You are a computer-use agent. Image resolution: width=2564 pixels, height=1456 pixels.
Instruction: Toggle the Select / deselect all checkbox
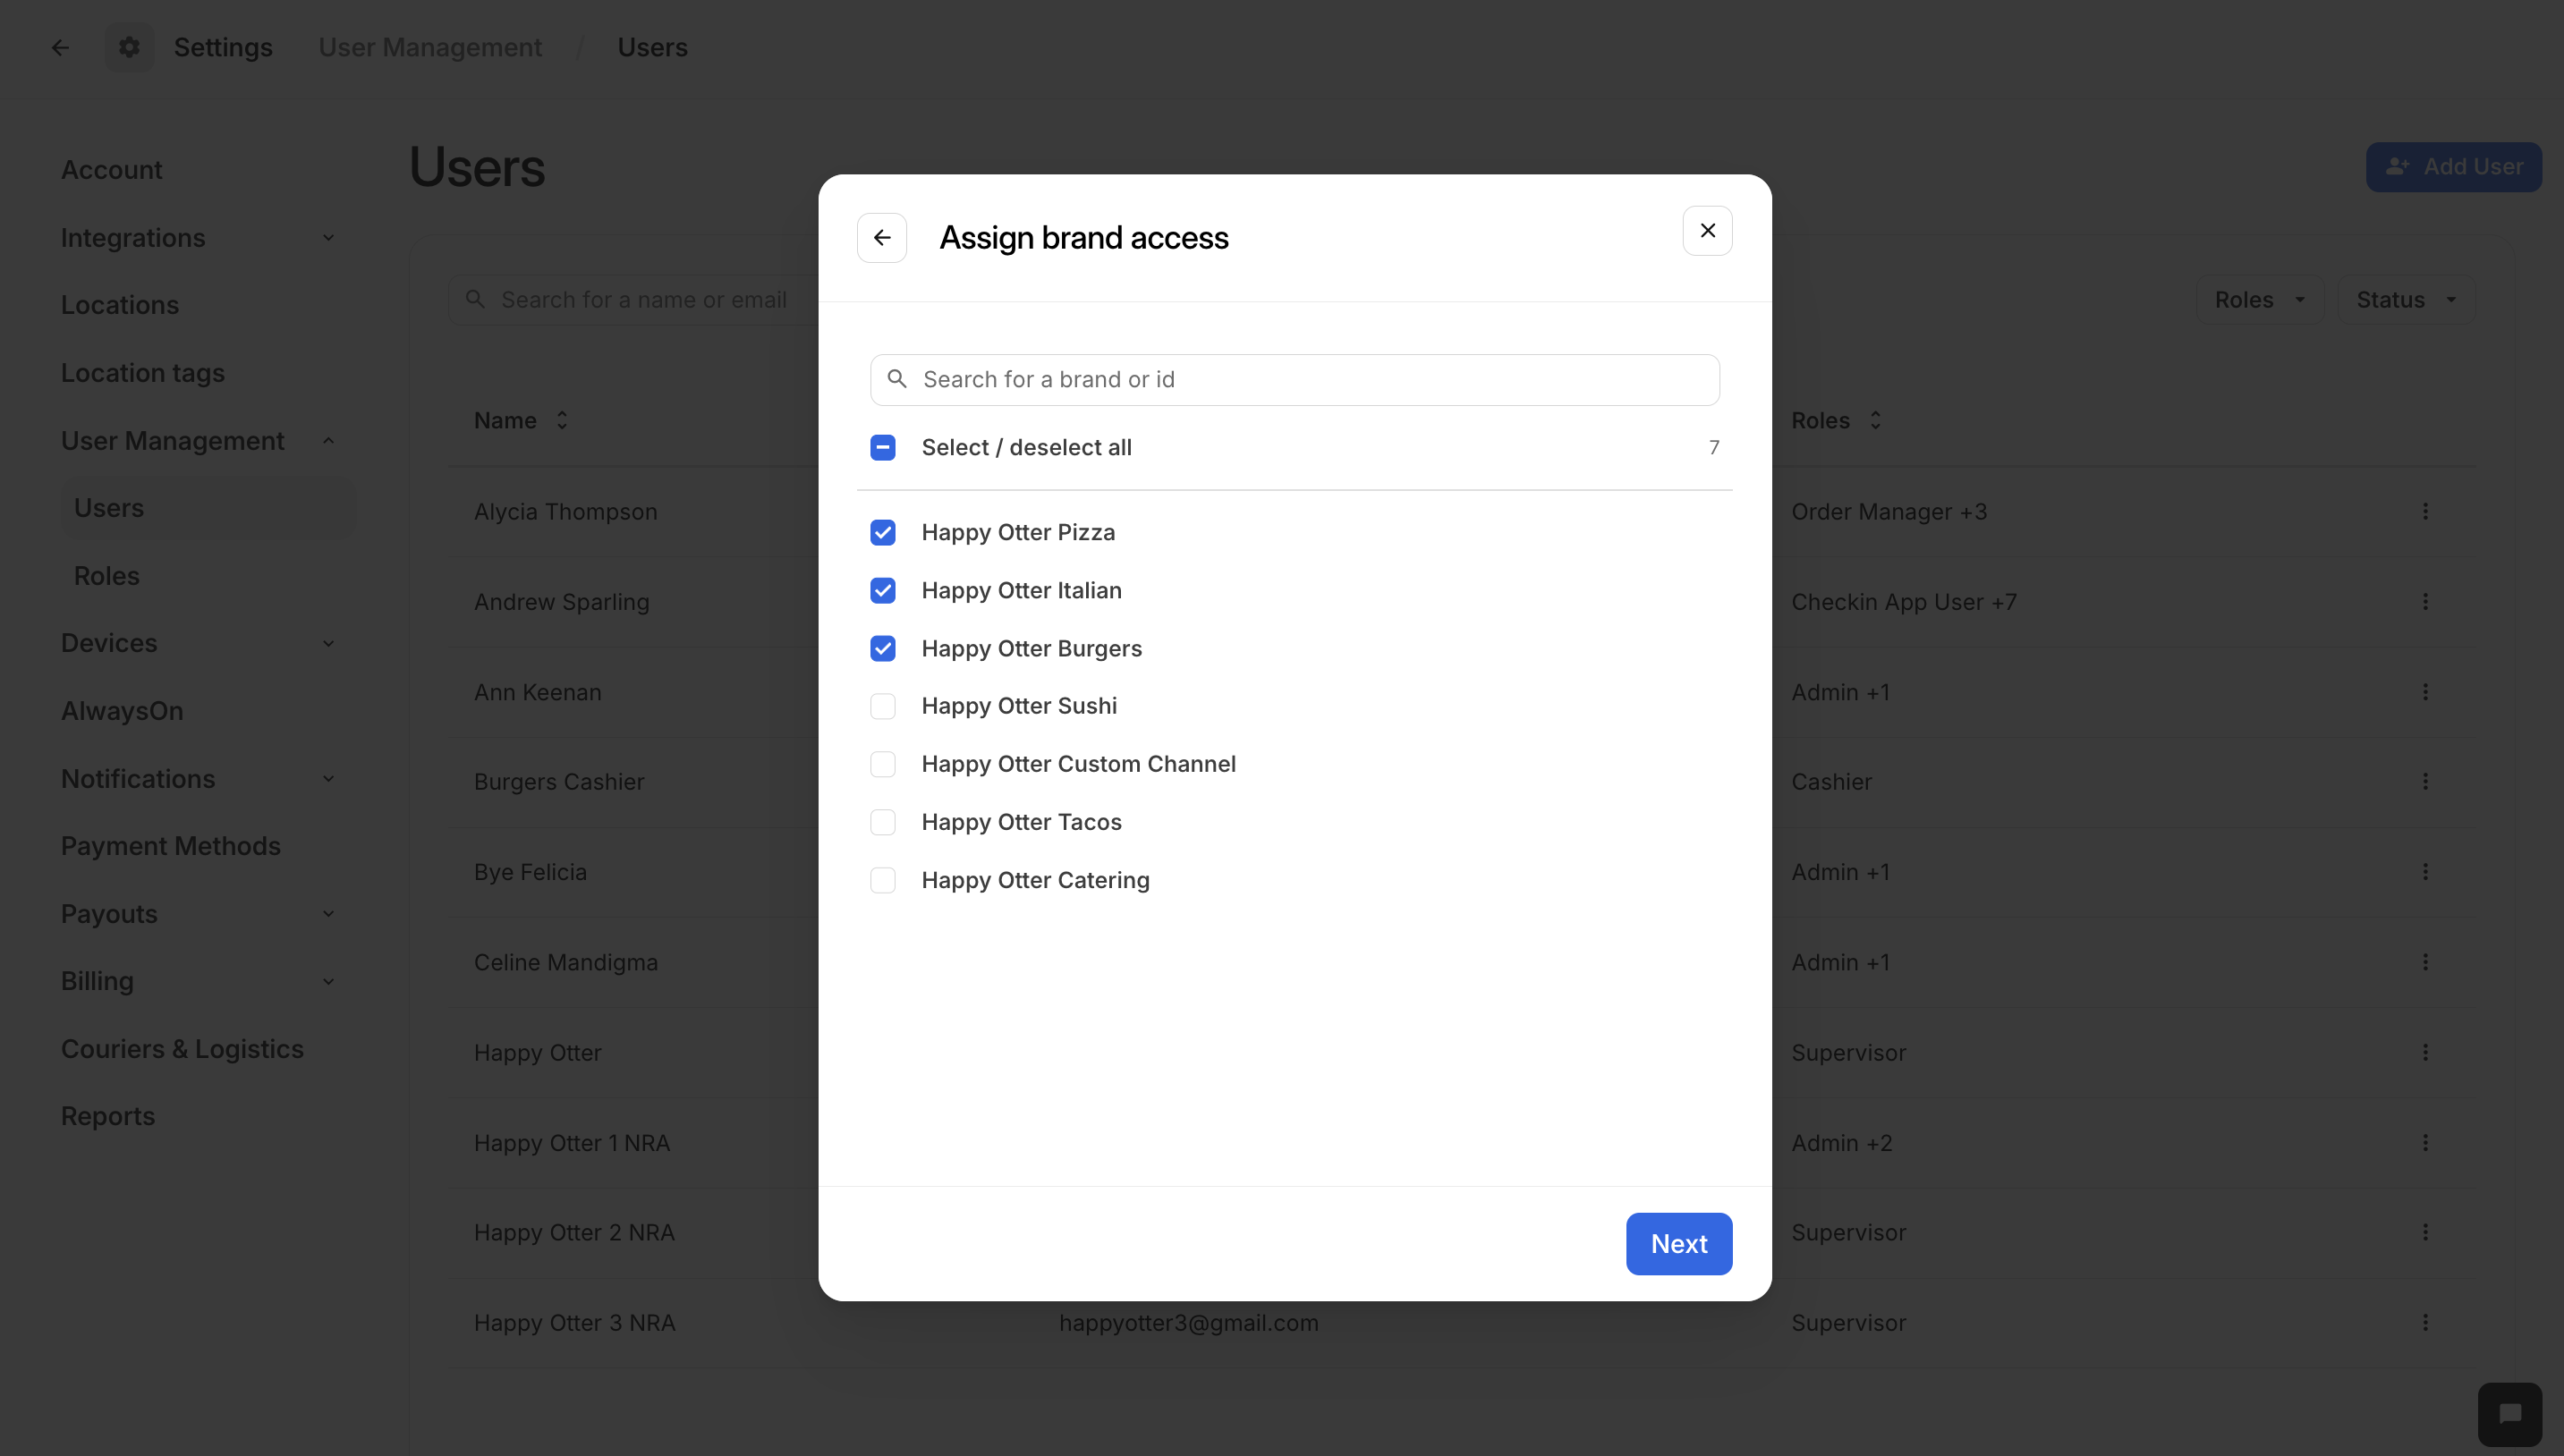point(883,447)
